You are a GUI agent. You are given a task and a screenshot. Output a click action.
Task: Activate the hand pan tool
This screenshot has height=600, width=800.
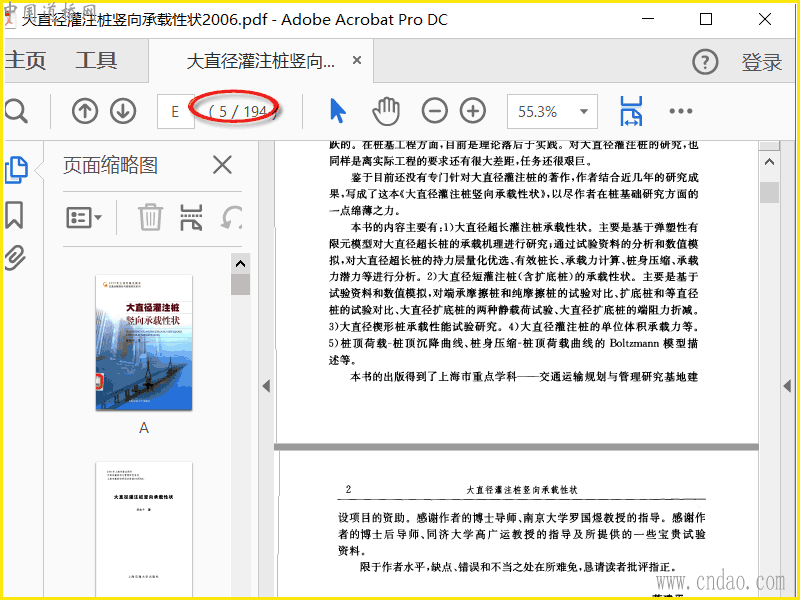click(386, 111)
